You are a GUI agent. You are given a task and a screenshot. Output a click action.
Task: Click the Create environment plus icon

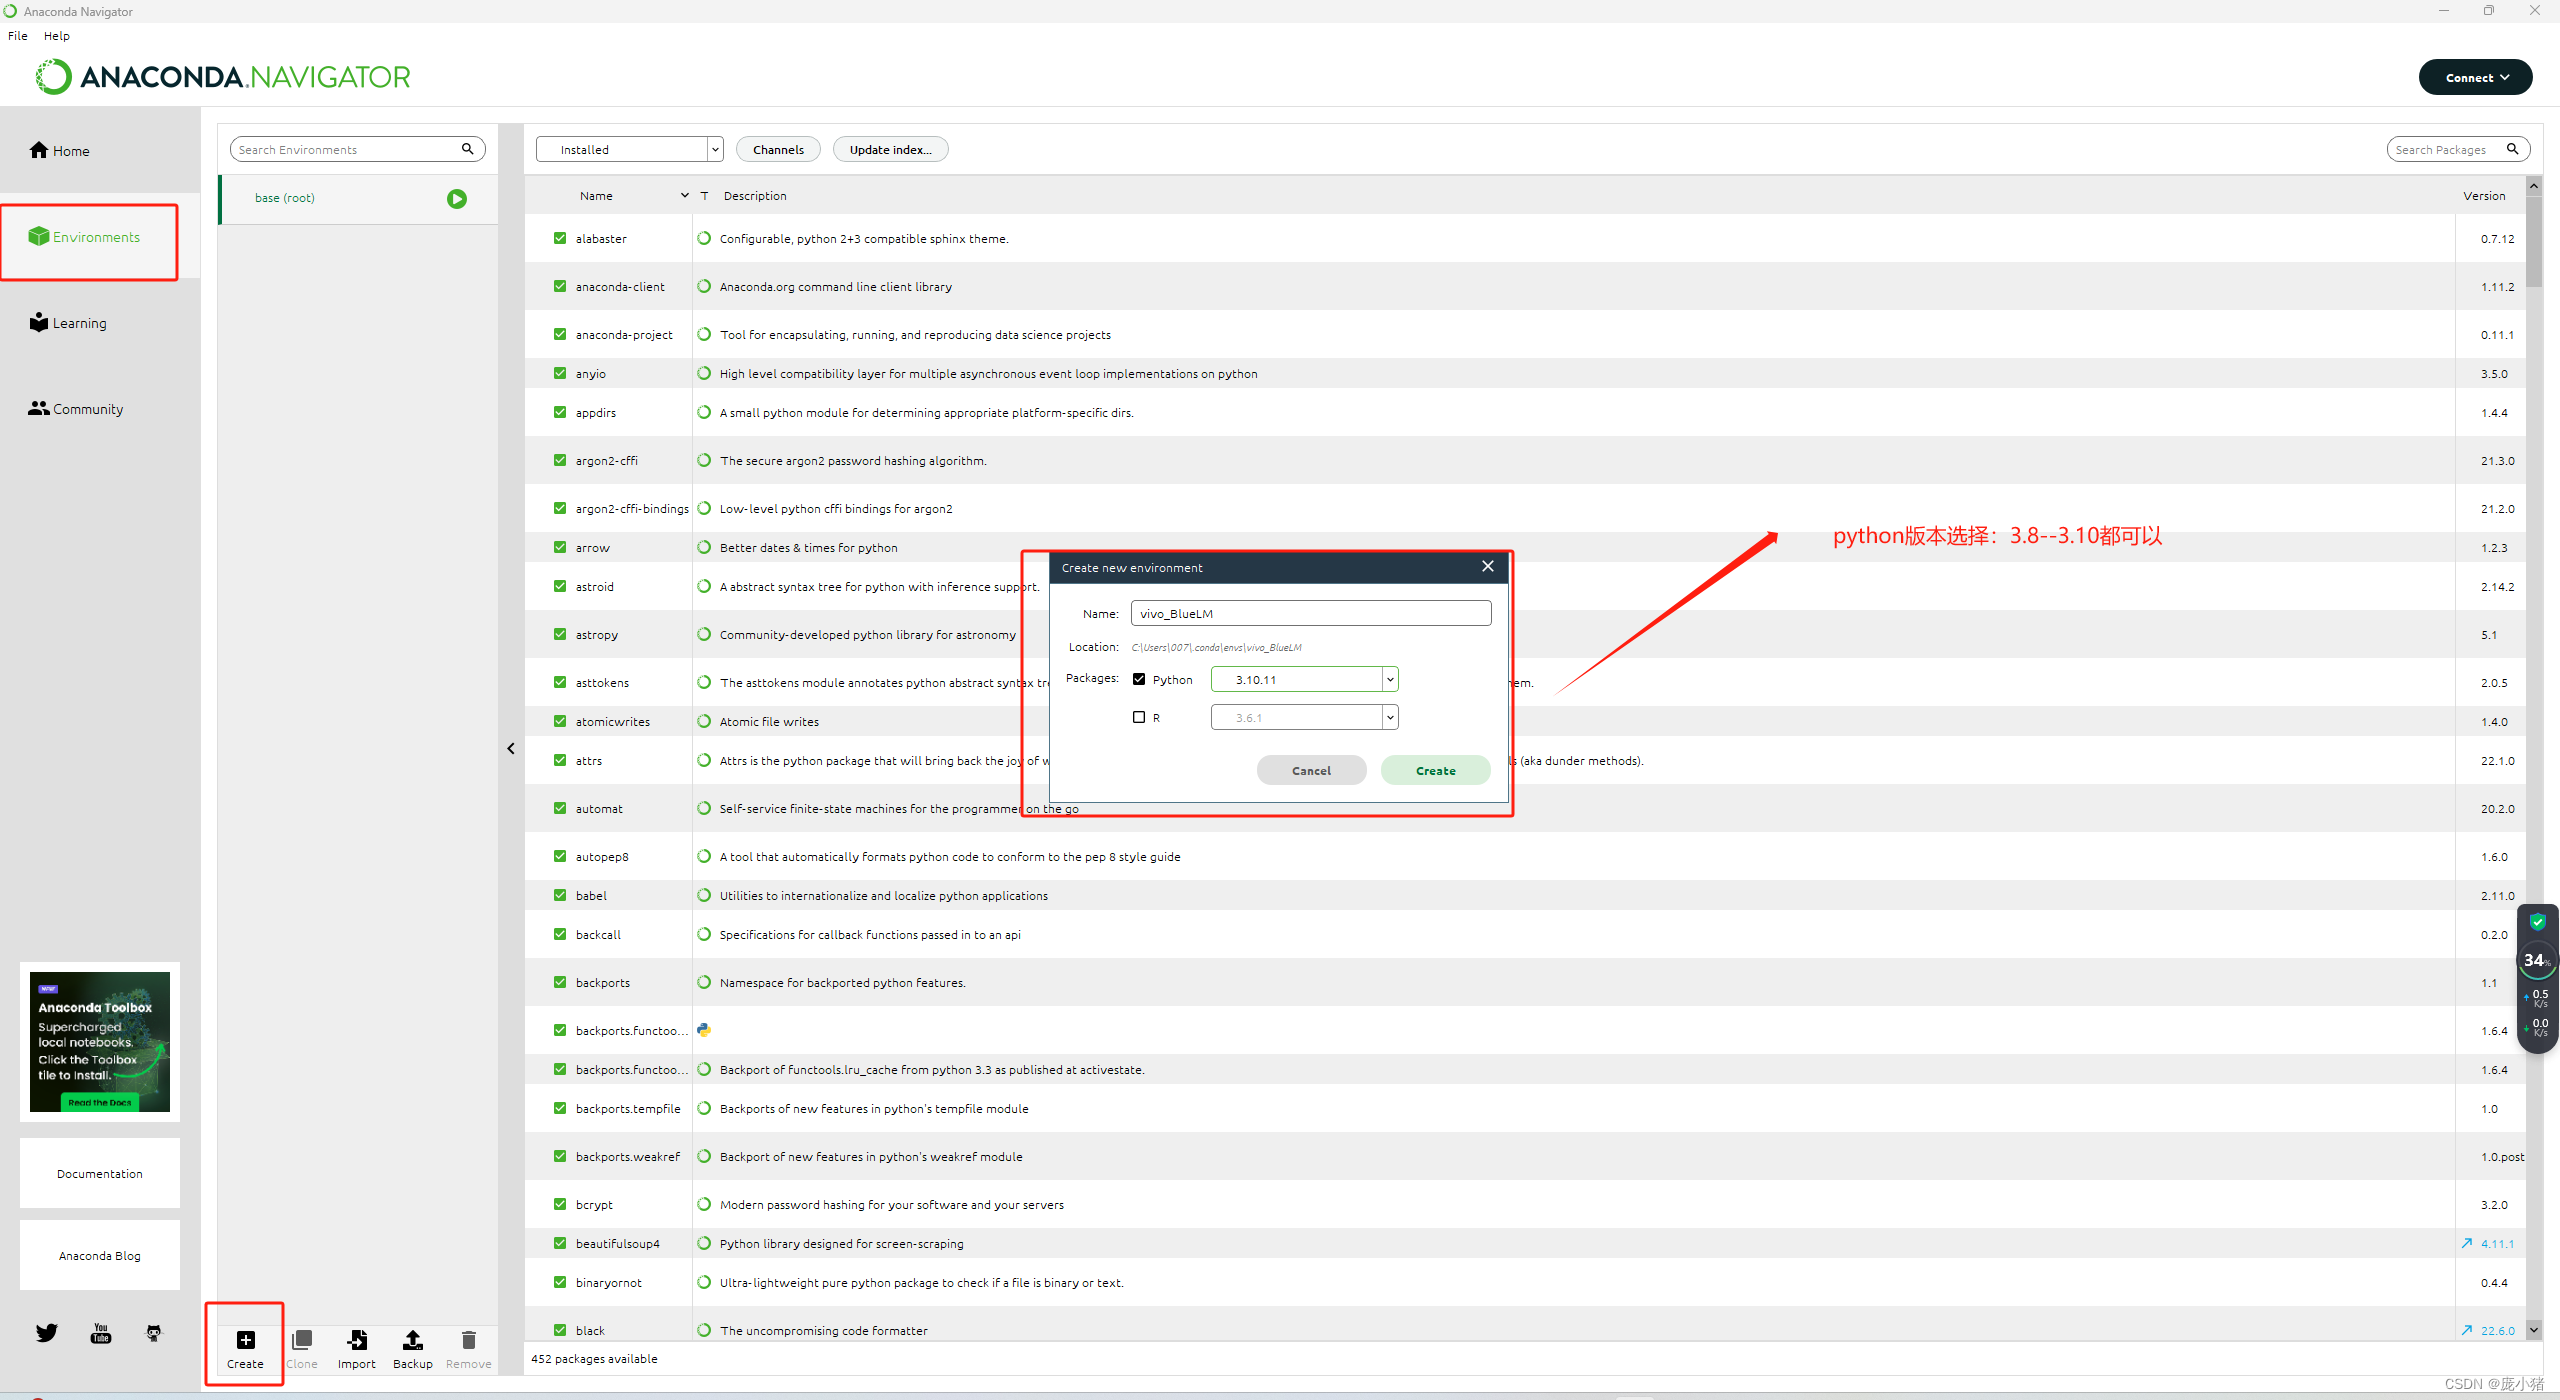tap(245, 1340)
